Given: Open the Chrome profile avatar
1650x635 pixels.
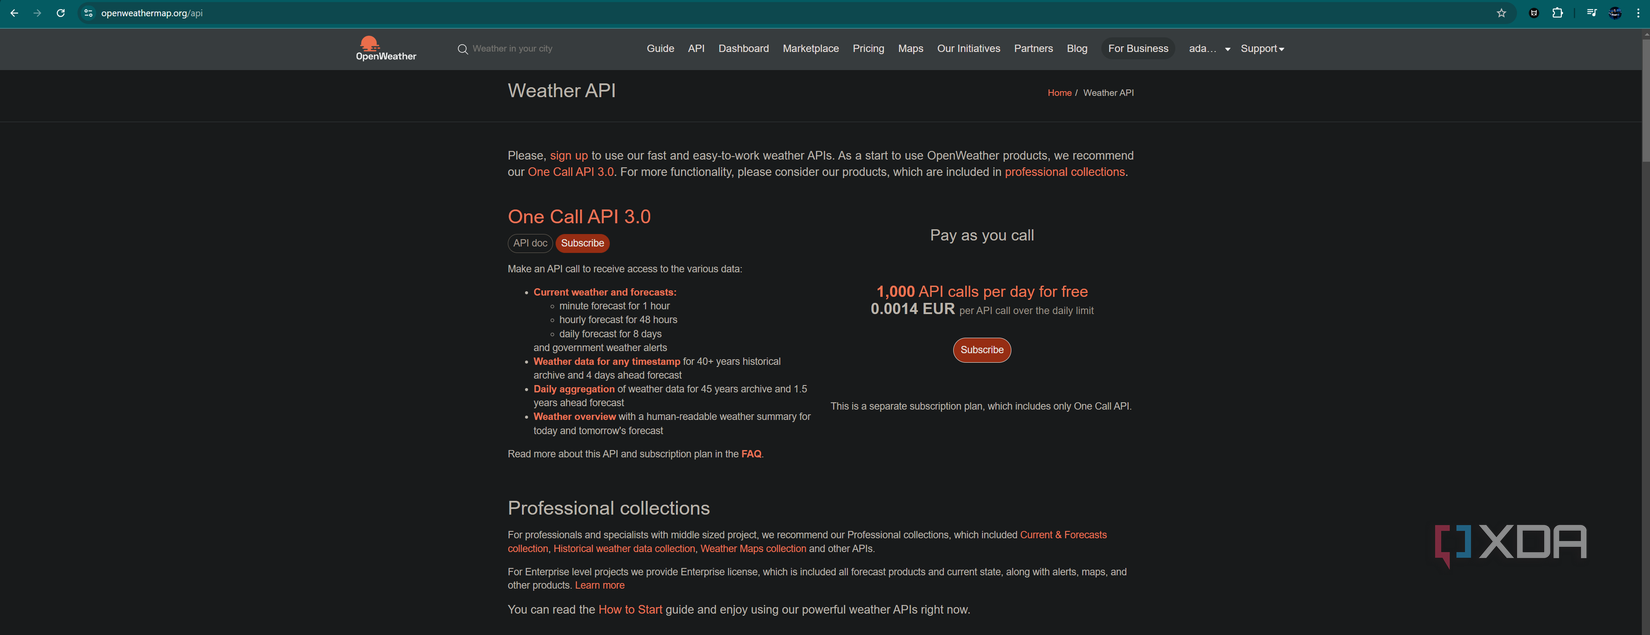Looking at the screenshot, I should 1615,13.
